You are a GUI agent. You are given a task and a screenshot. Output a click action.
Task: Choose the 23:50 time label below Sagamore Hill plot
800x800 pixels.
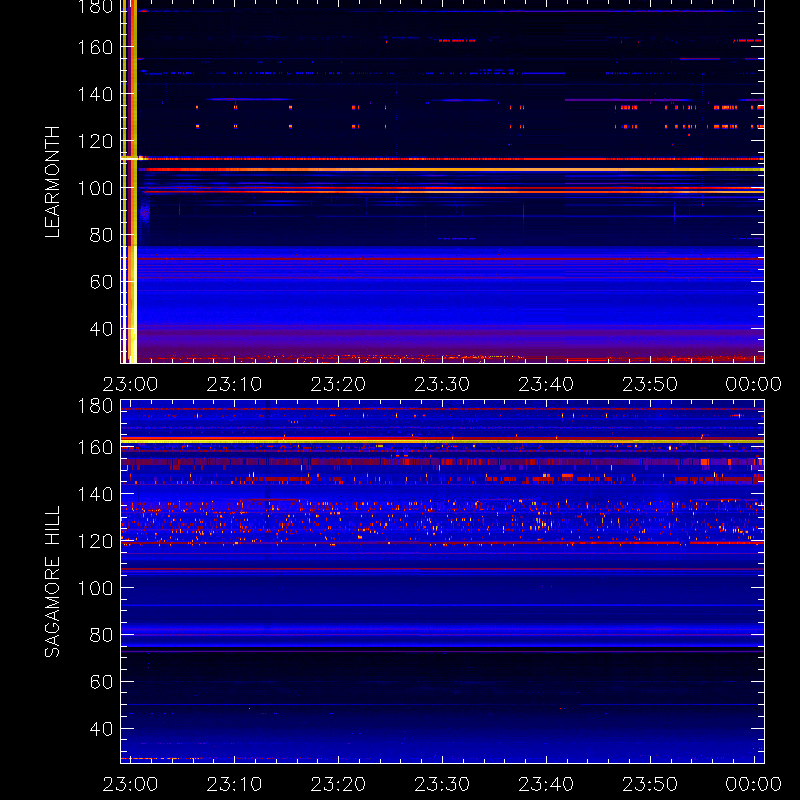[650, 784]
